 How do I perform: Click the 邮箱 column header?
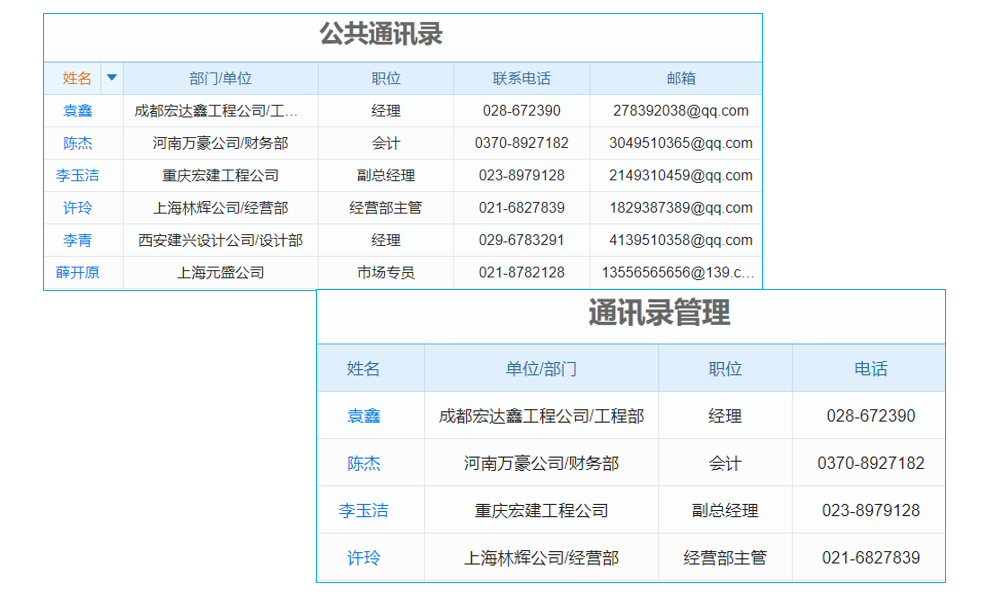click(x=683, y=77)
